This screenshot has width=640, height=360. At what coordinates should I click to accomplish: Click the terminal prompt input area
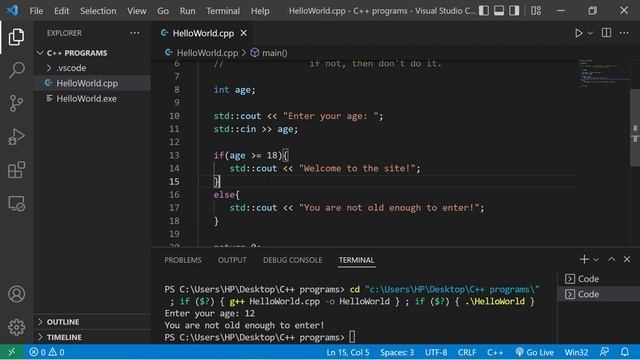pyautogui.click(x=352, y=337)
